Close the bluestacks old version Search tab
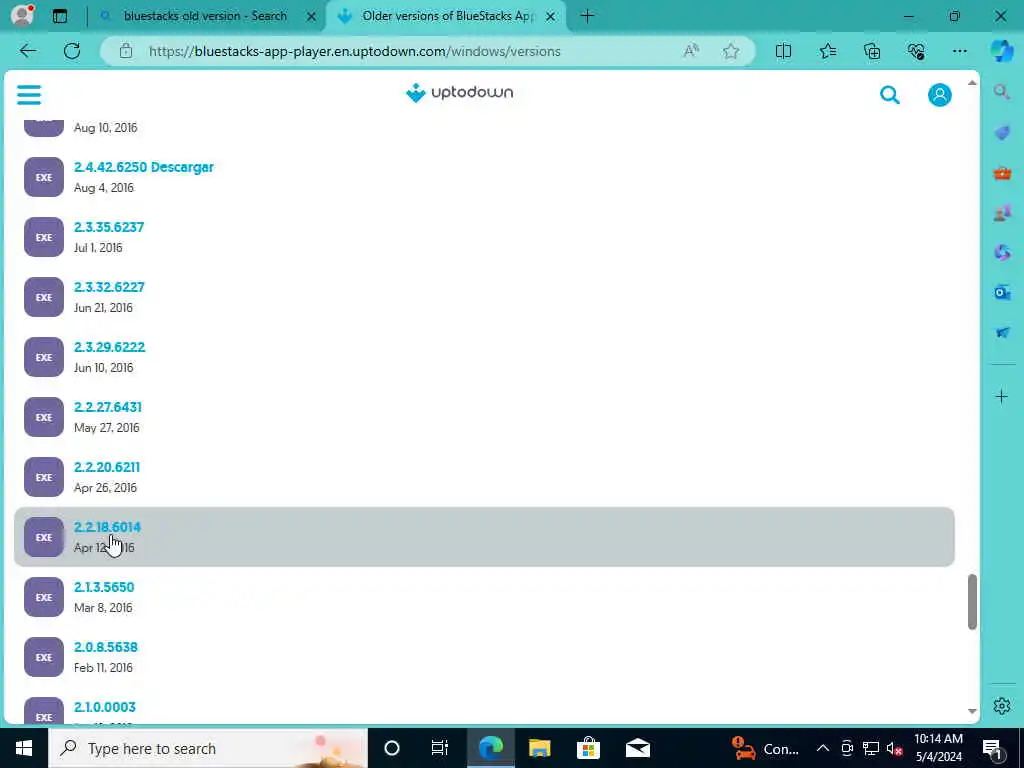The height and width of the screenshot is (768, 1024). coord(312,16)
